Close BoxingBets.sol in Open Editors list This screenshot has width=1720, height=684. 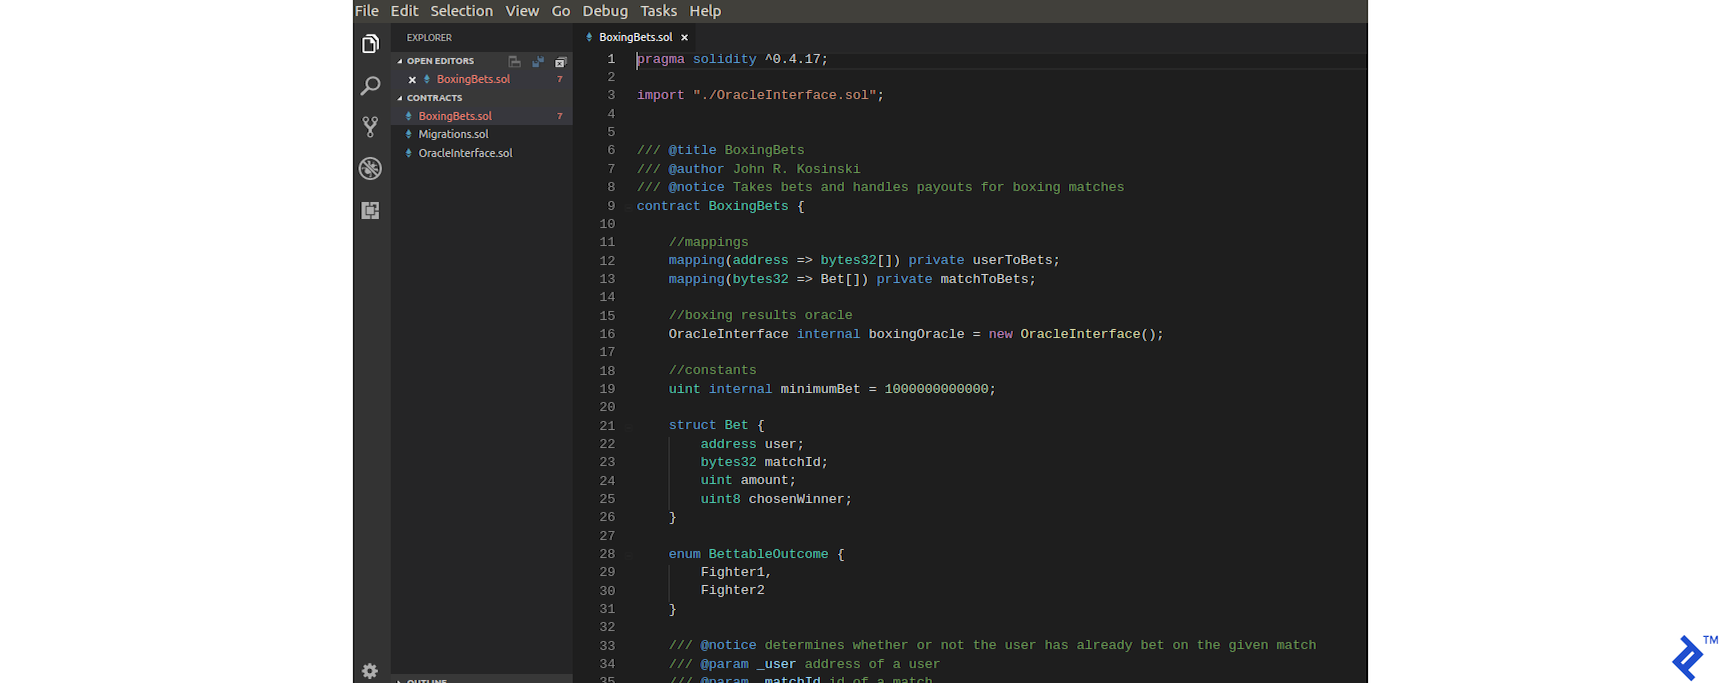412,80
